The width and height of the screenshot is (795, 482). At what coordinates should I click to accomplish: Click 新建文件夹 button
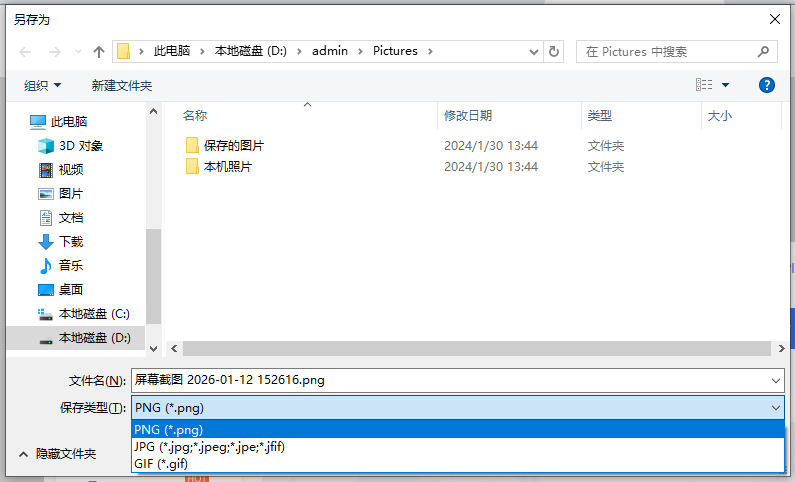(x=122, y=86)
